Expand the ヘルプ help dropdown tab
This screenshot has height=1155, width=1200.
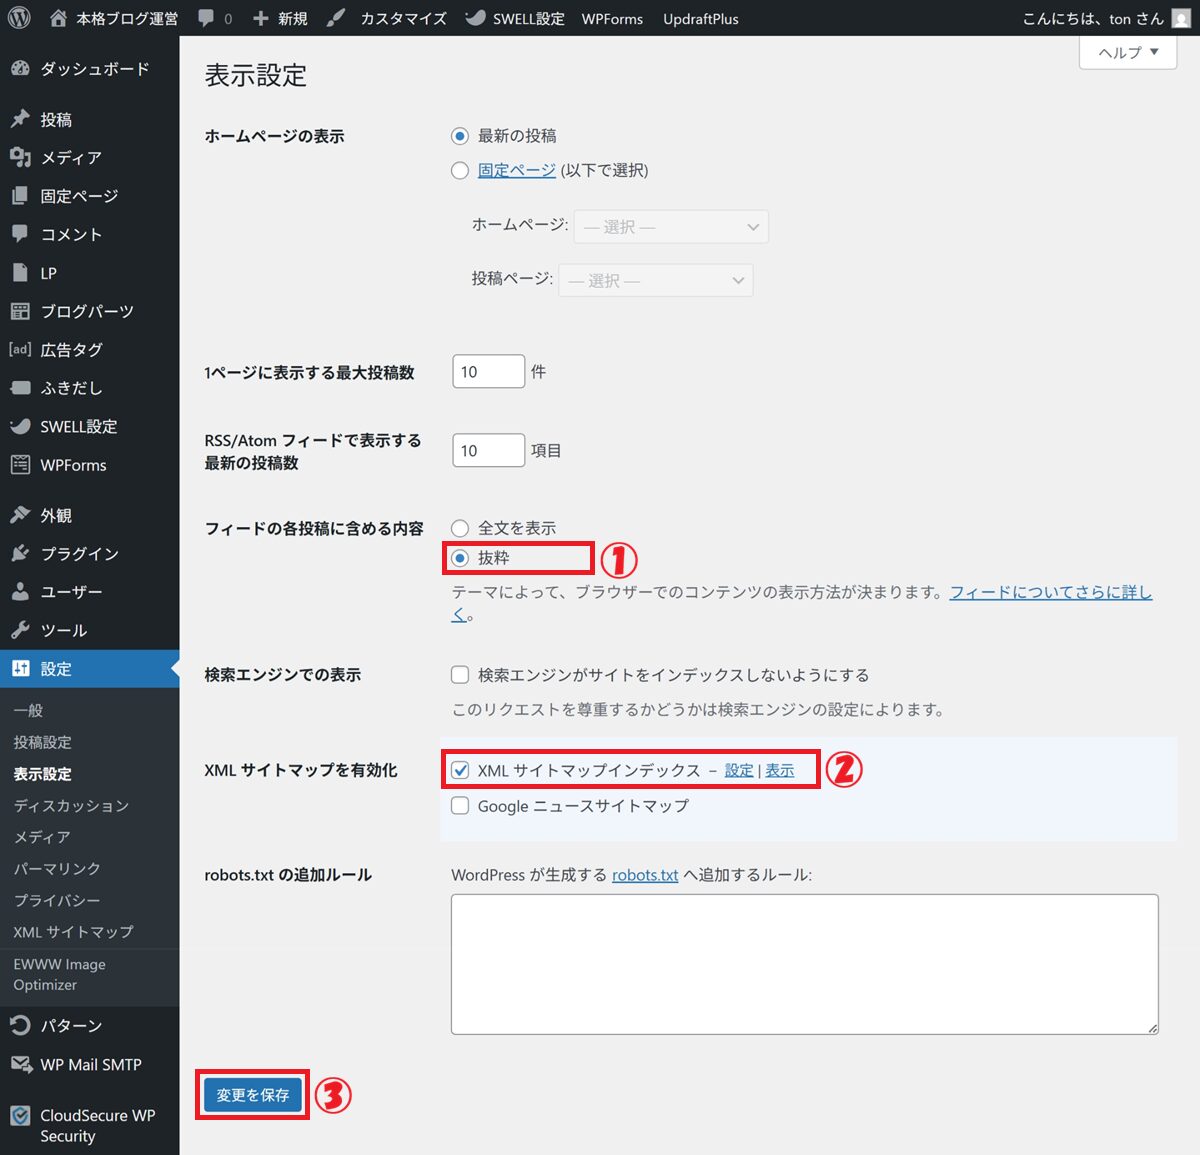(1128, 52)
